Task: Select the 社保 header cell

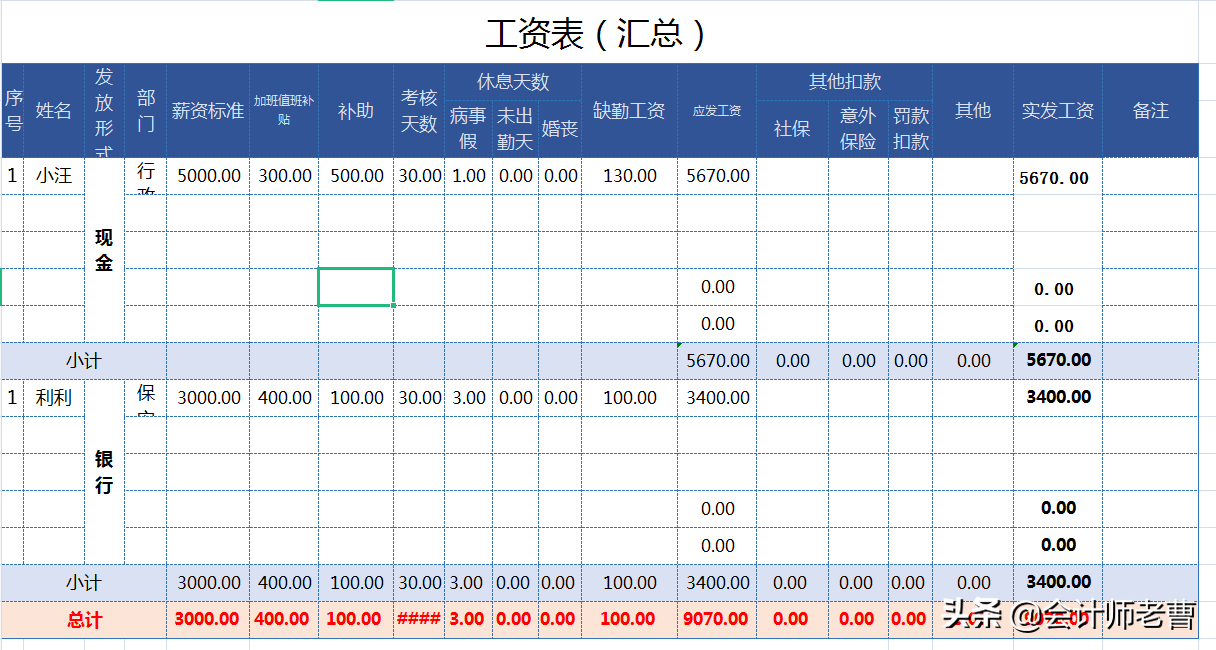Action: [x=794, y=128]
